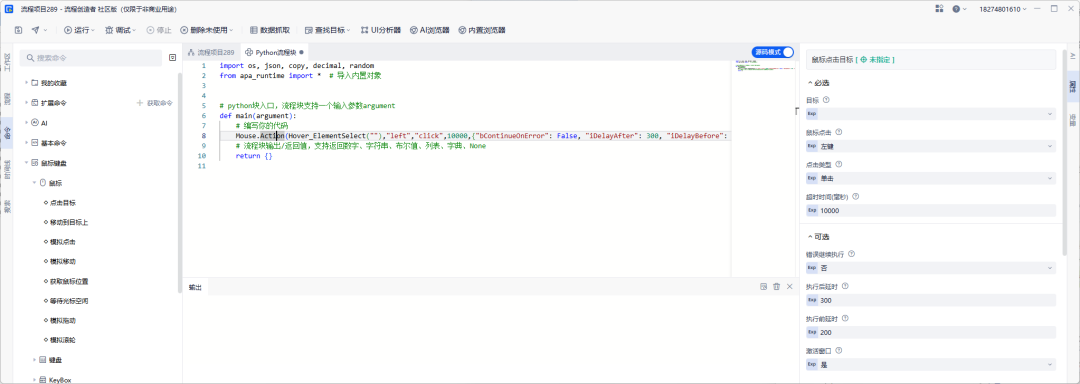
Task: Open the 点击类型 click type dropdown
Action: [x=931, y=178]
